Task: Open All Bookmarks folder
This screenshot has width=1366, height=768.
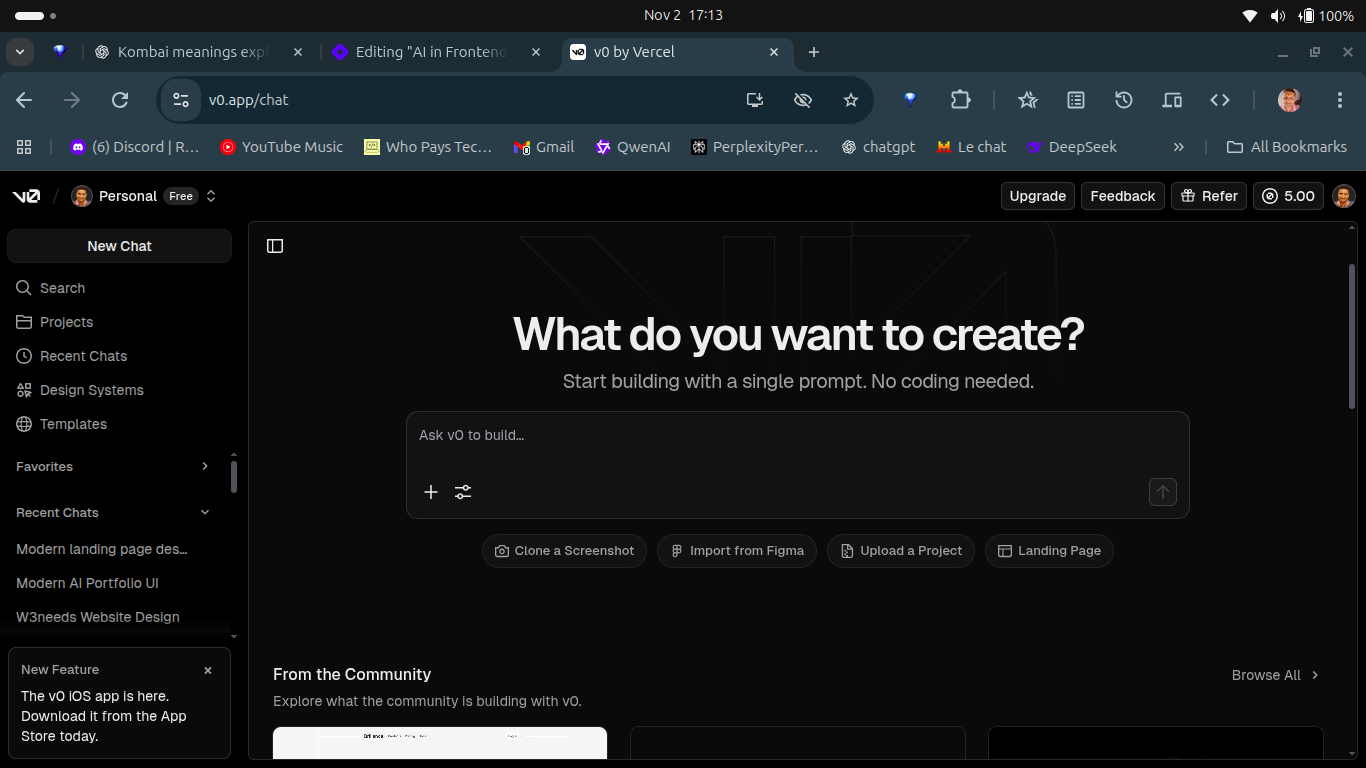Action: [x=1287, y=147]
